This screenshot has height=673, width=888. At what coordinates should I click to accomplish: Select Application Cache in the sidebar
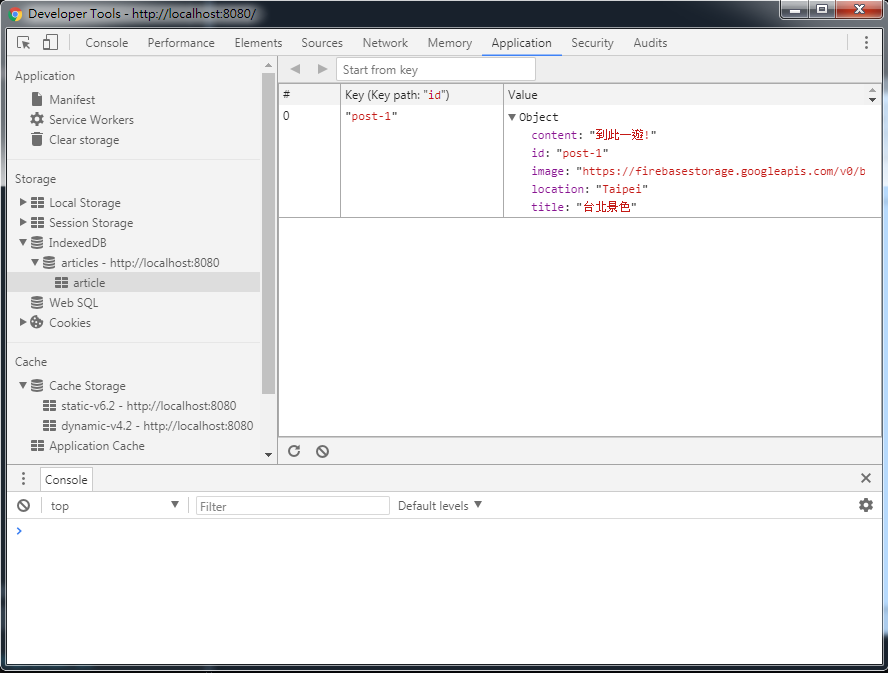tap(96, 446)
